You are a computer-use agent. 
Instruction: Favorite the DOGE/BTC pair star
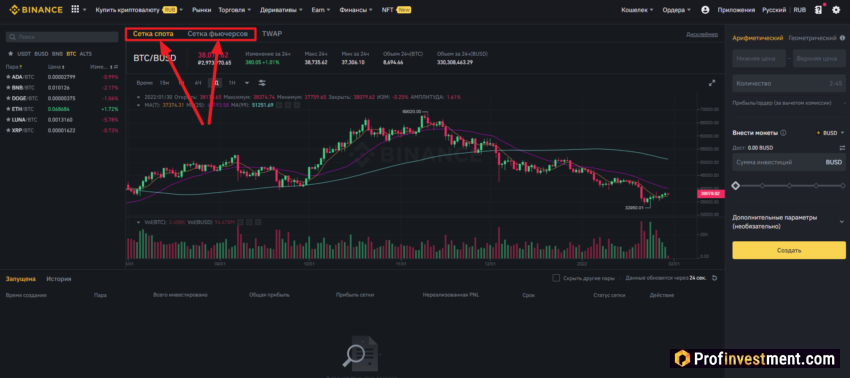coord(8,98)
